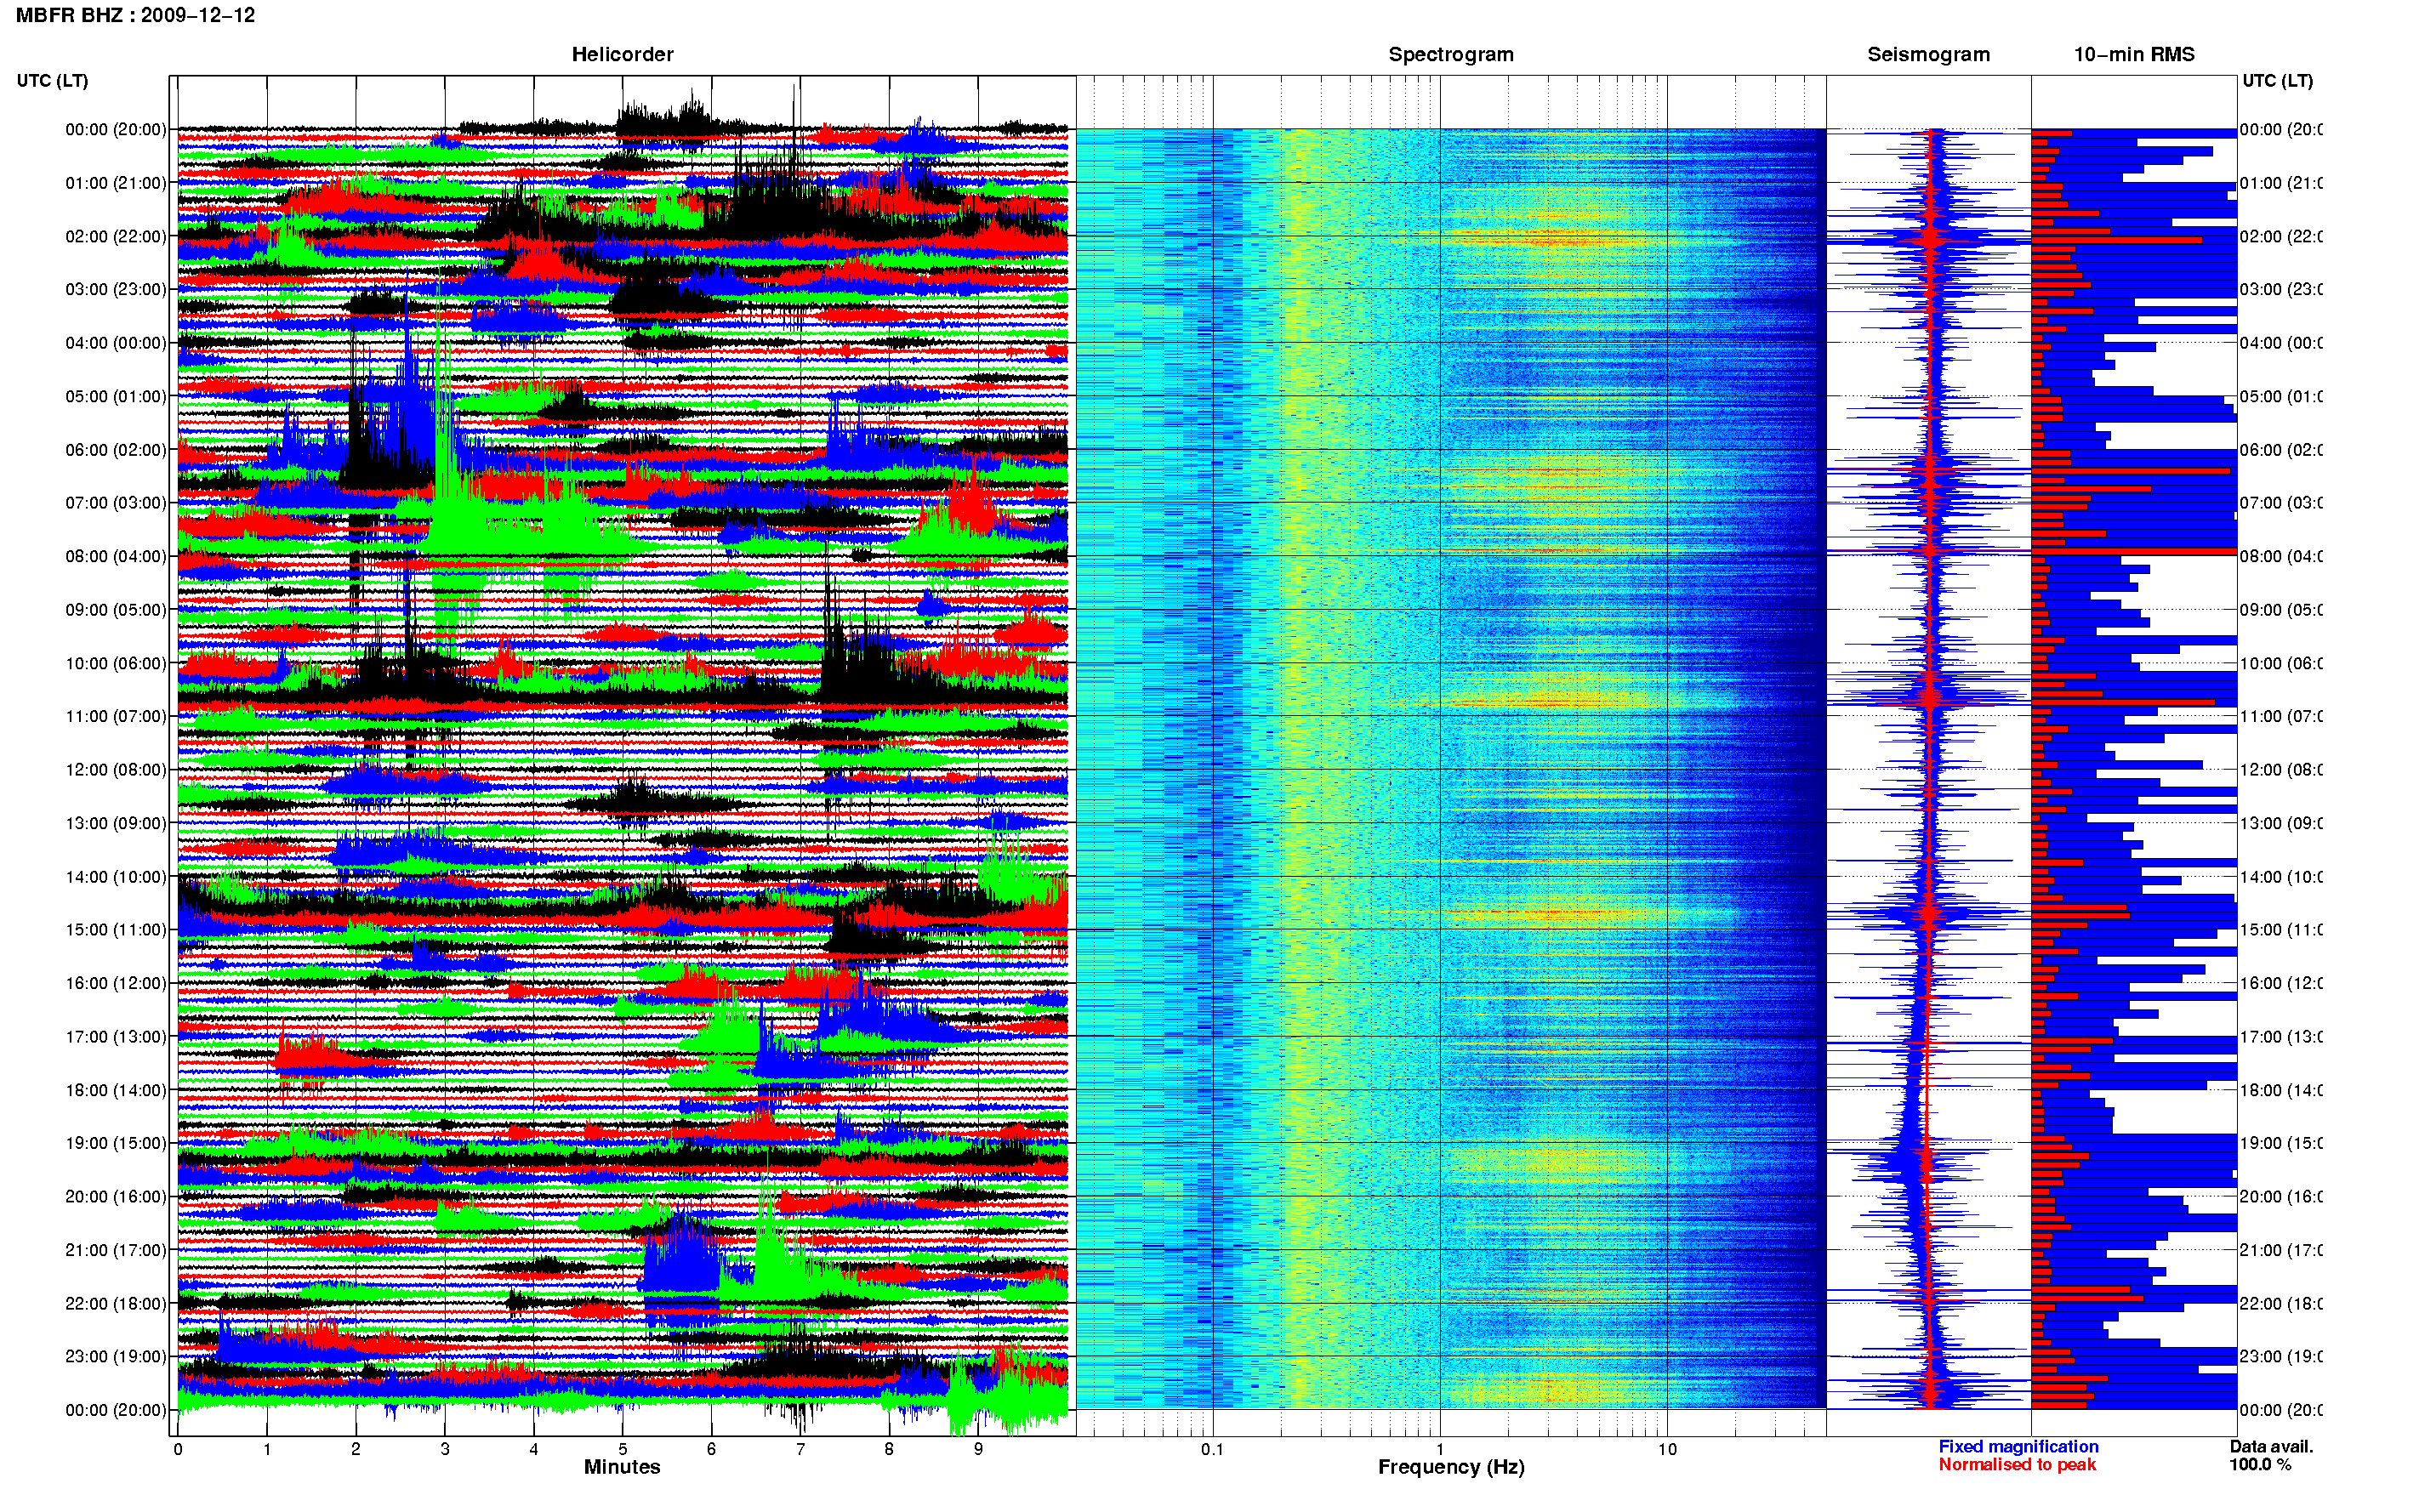Click the left 03:00 (23:00) time label
Image resolution: width=2419 pixels, height=1512 pixels.
coord(116,289)
